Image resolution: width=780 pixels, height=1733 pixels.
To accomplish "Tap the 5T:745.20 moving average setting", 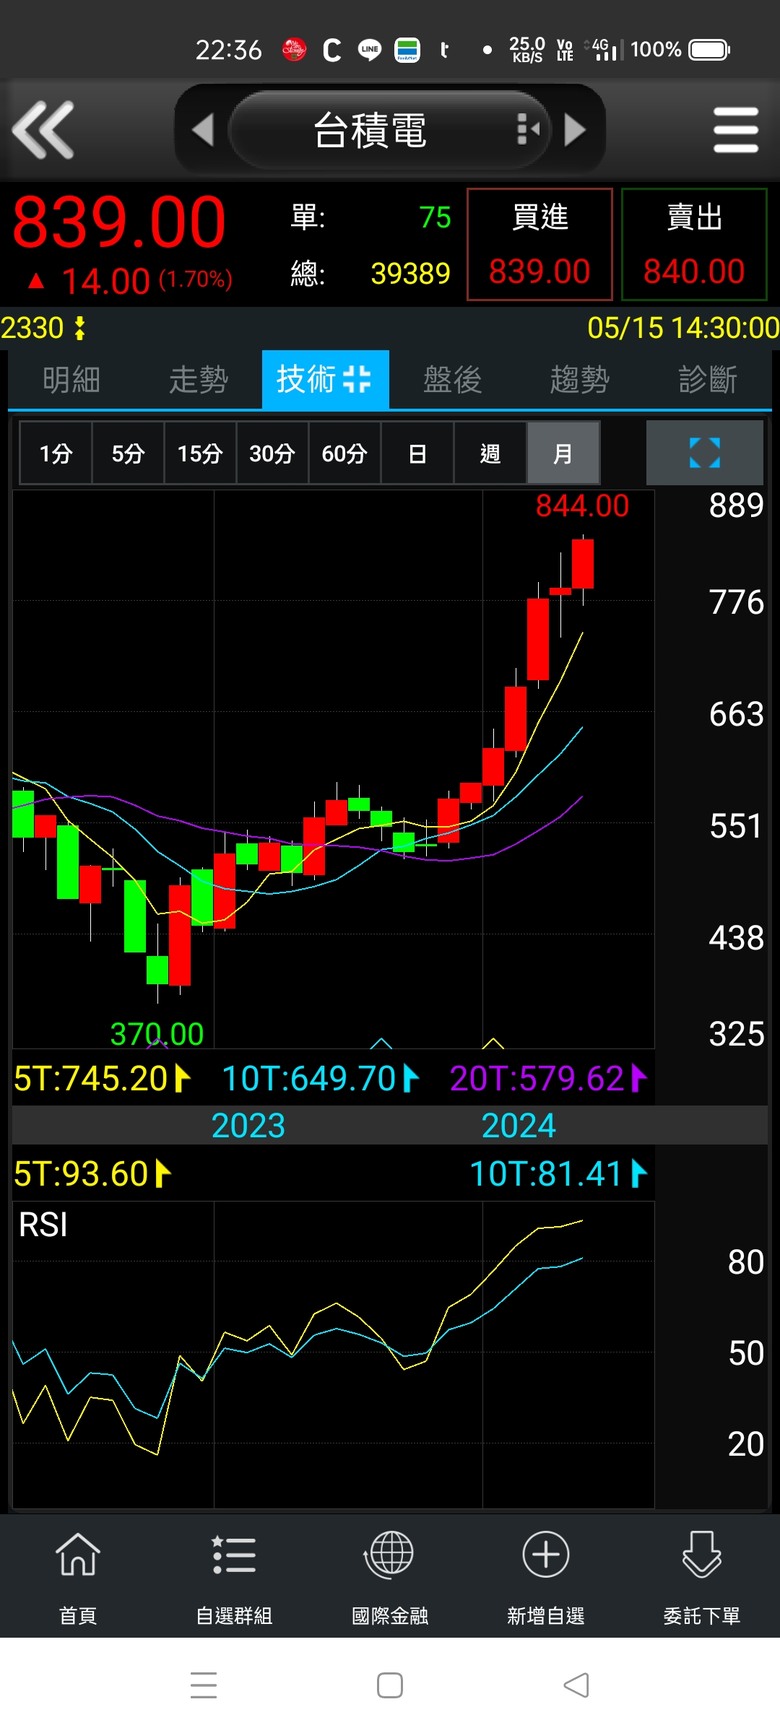I will (102, 1078).
